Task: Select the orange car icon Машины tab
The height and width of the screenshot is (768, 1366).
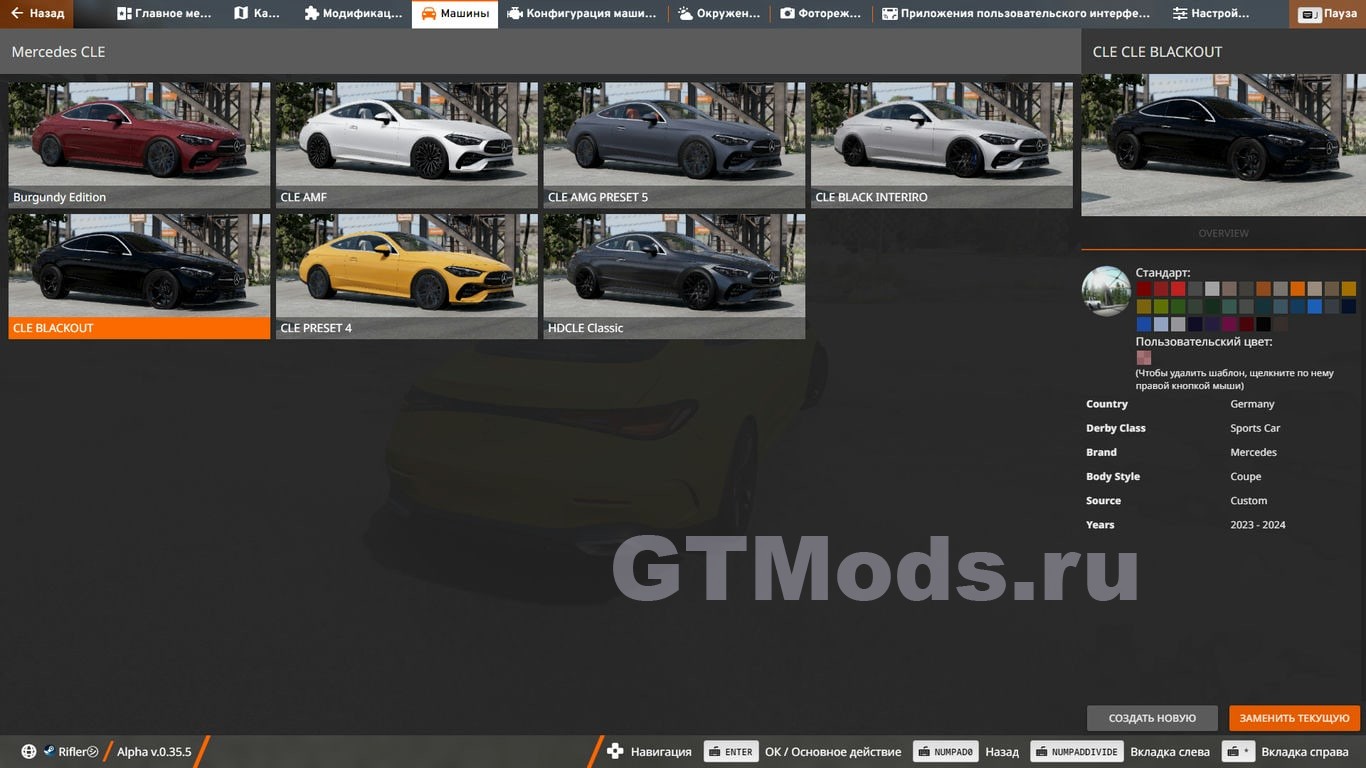Action: click(455, 14)
